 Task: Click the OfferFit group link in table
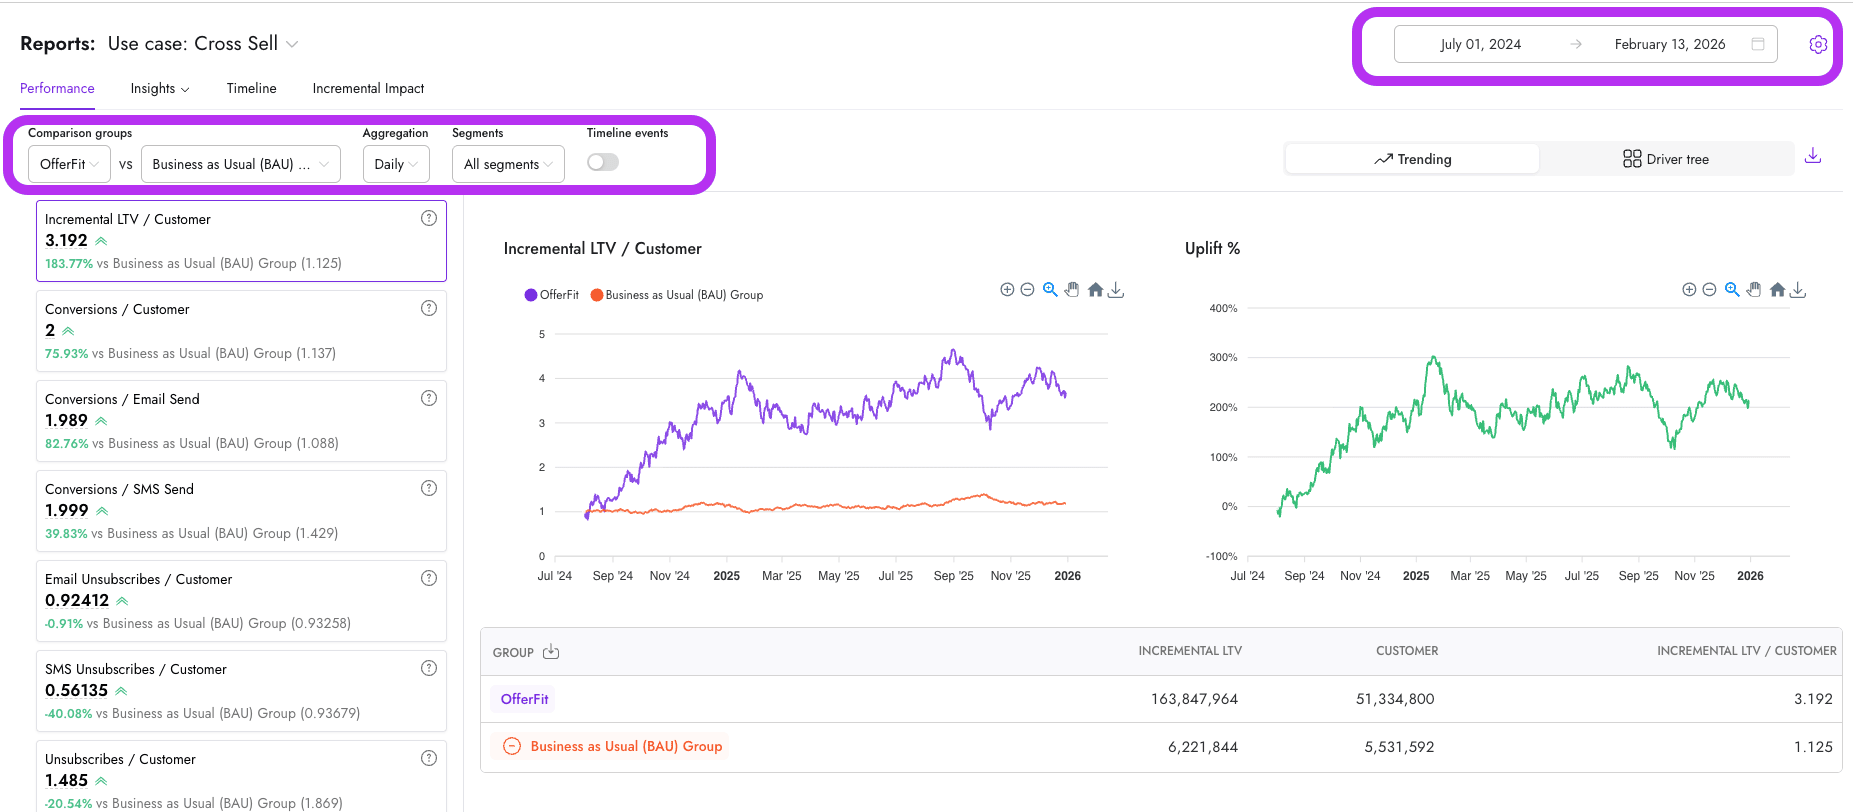pyautogui.click(x=524, y=699)
